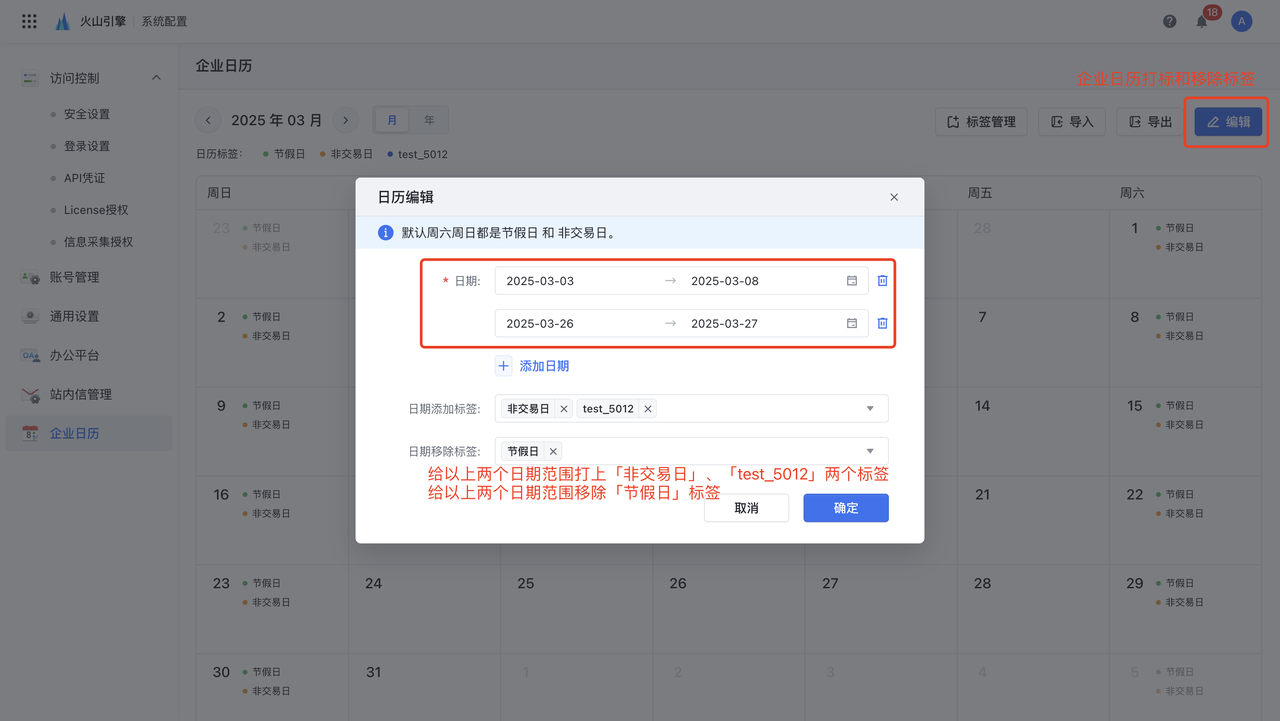Close the 日历编辑 dialog
Viewport: 1280px width, 721px height.
click(894, 198)
